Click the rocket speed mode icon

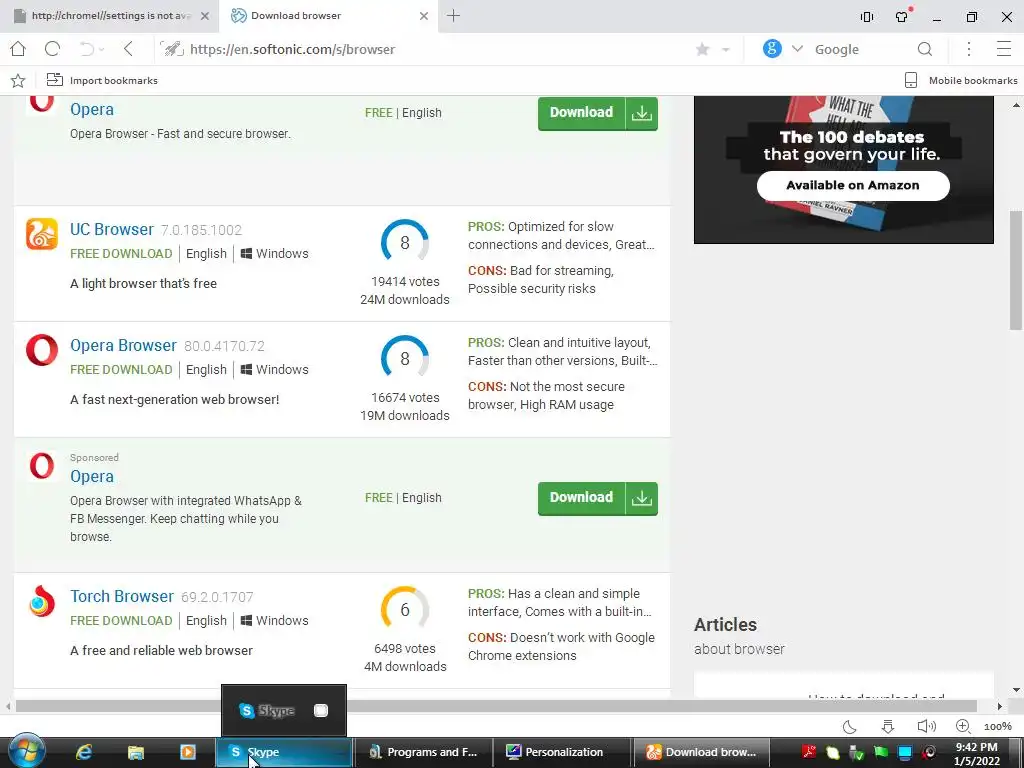click(172, 49)
